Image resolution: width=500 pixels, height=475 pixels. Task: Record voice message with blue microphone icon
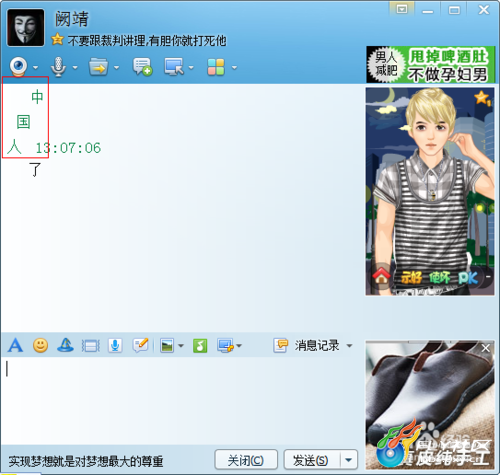[115, 345]
